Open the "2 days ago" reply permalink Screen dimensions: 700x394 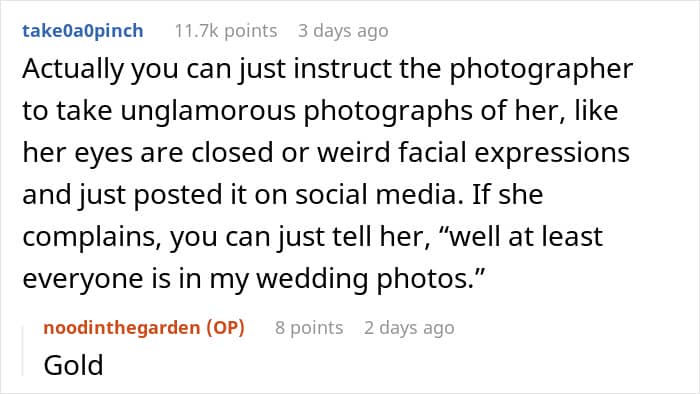[x=409, y=328]
